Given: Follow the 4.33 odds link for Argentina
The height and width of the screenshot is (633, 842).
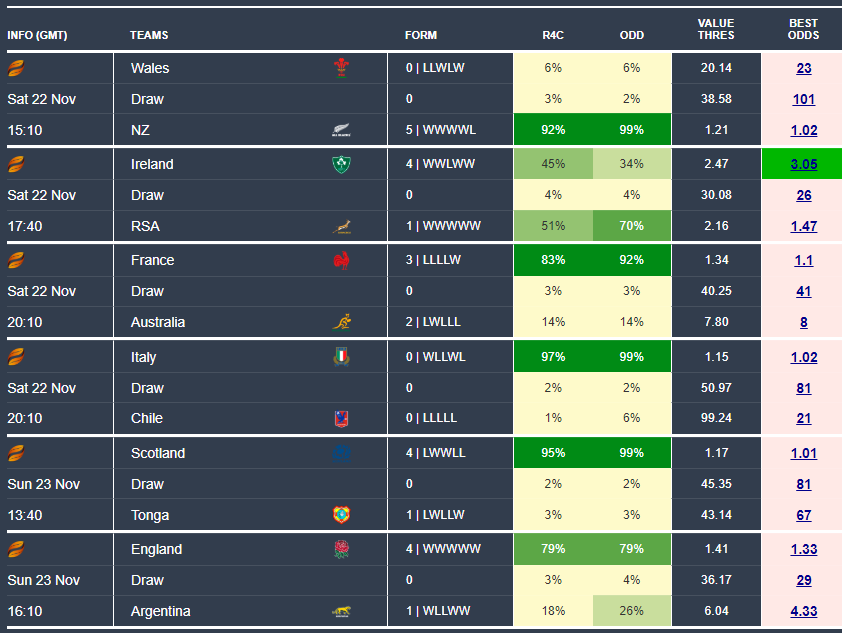Looking at the screenshot, I should click(x=804, y=611).
